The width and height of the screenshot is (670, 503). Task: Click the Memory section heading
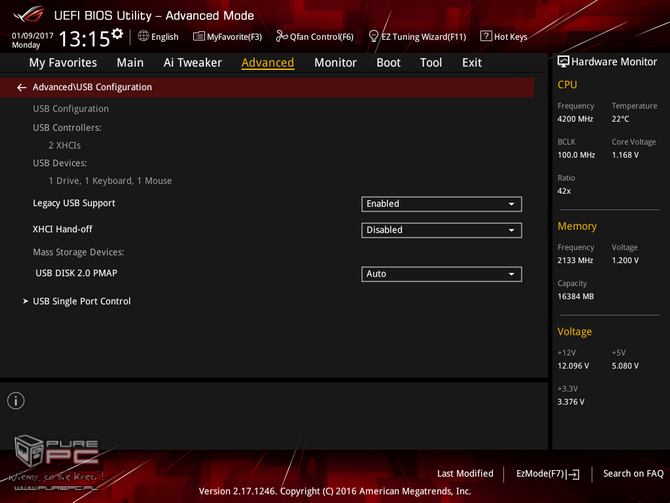[x=577, y=226]
